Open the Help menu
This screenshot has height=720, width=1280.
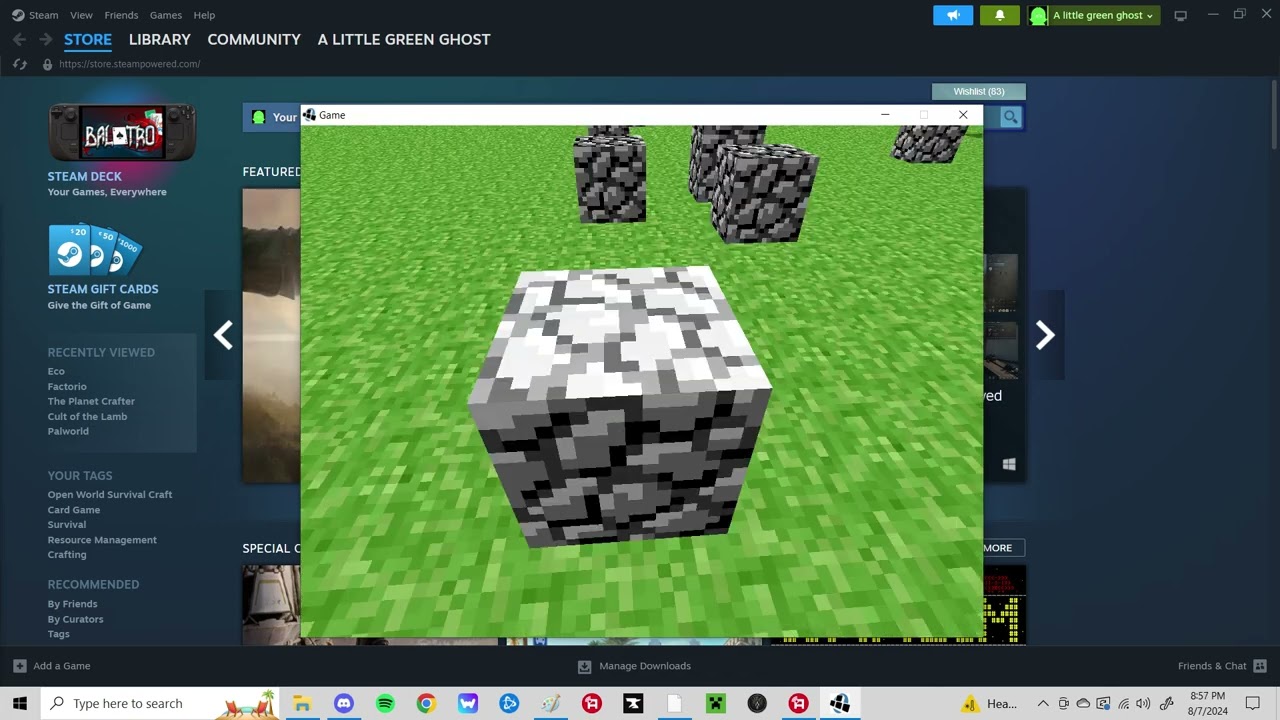pos(204,15)
